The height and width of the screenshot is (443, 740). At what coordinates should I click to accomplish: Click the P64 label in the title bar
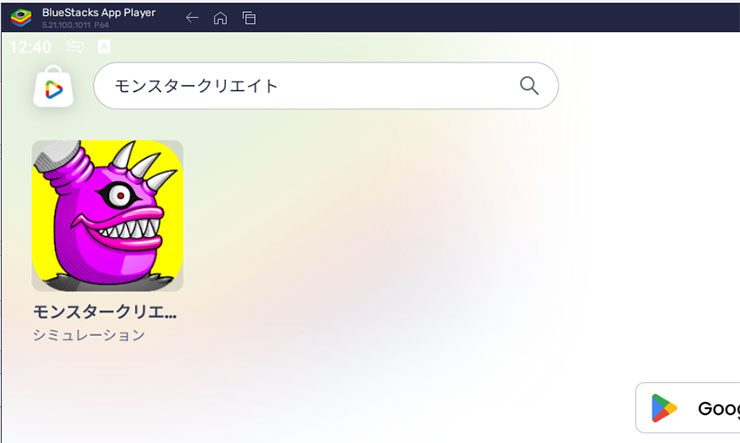coord(101,25)
